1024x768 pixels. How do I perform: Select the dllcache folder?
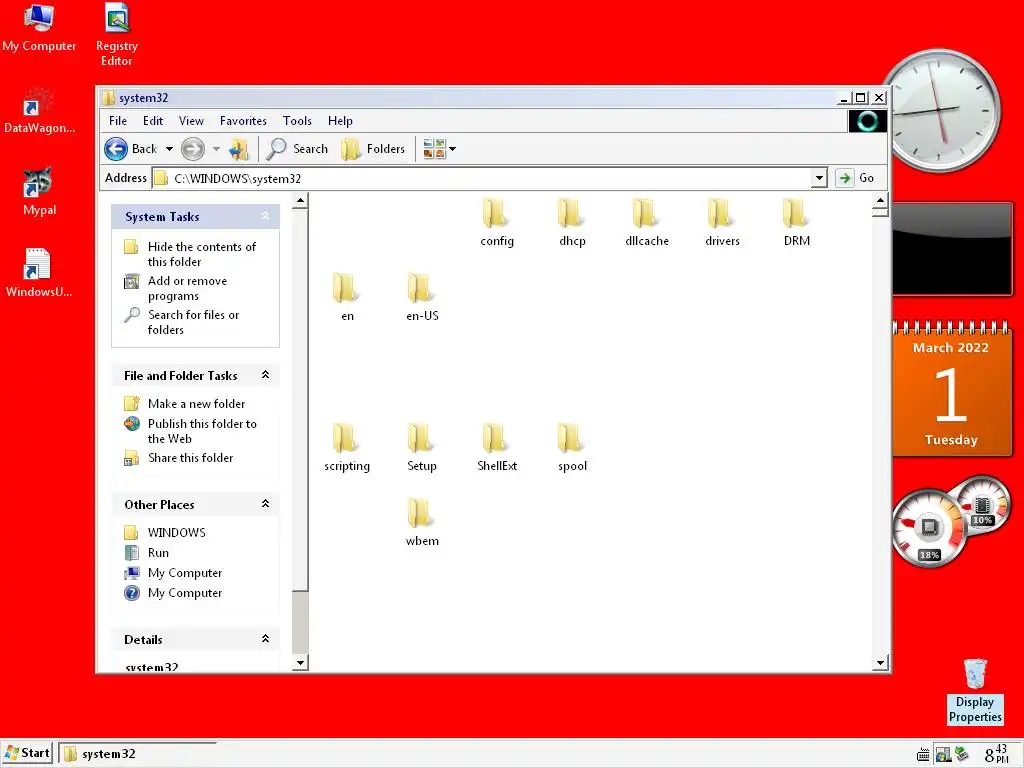point(647,222)
